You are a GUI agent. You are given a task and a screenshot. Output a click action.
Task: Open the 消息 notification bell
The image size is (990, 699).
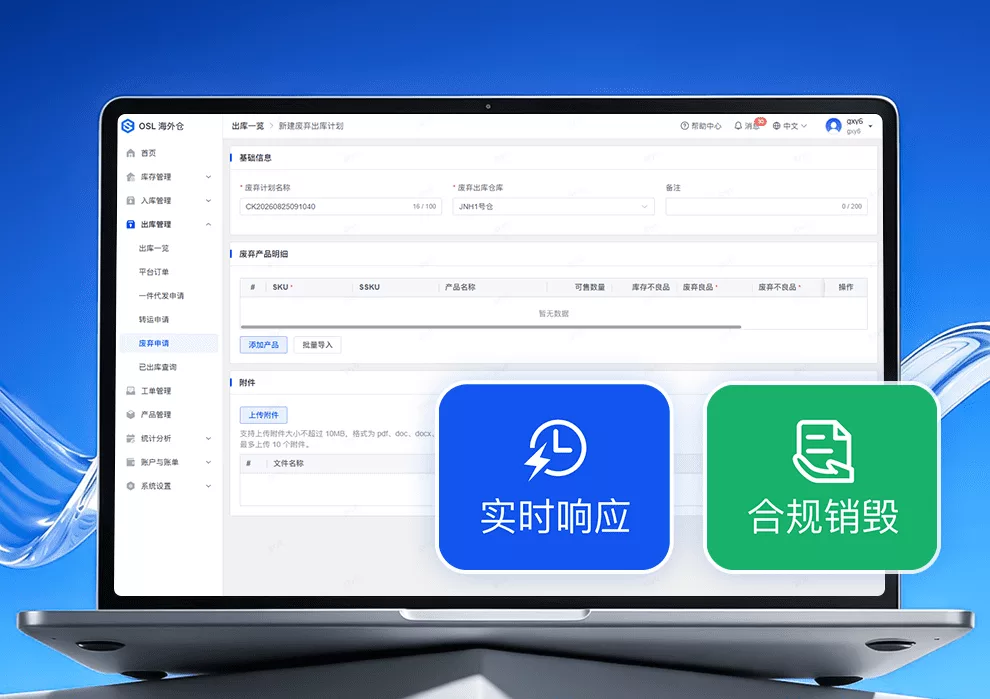click(x=738, y=126)
